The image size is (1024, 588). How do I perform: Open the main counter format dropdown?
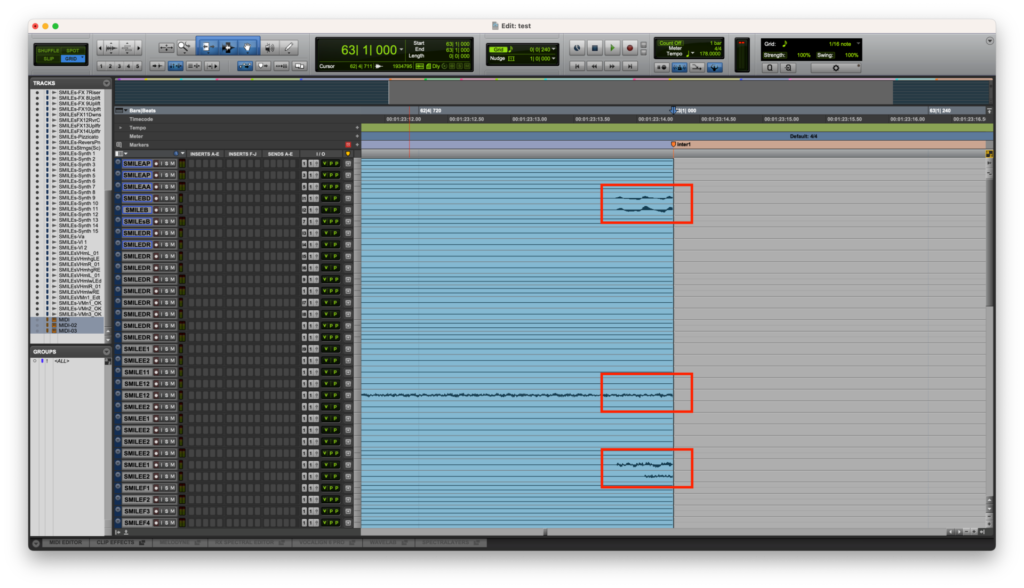401,49
